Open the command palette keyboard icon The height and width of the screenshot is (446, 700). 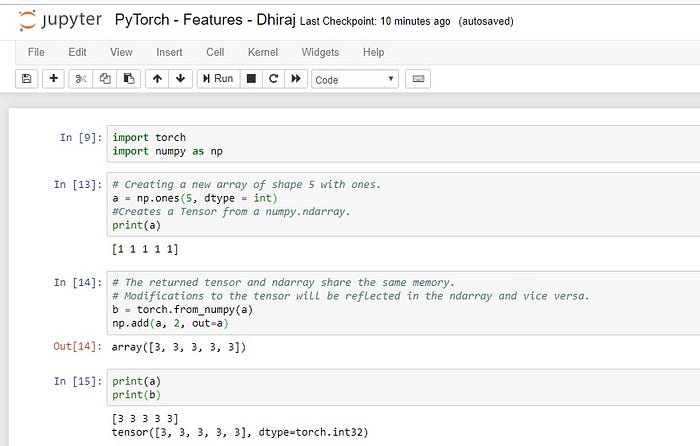(x=418, y=79)
